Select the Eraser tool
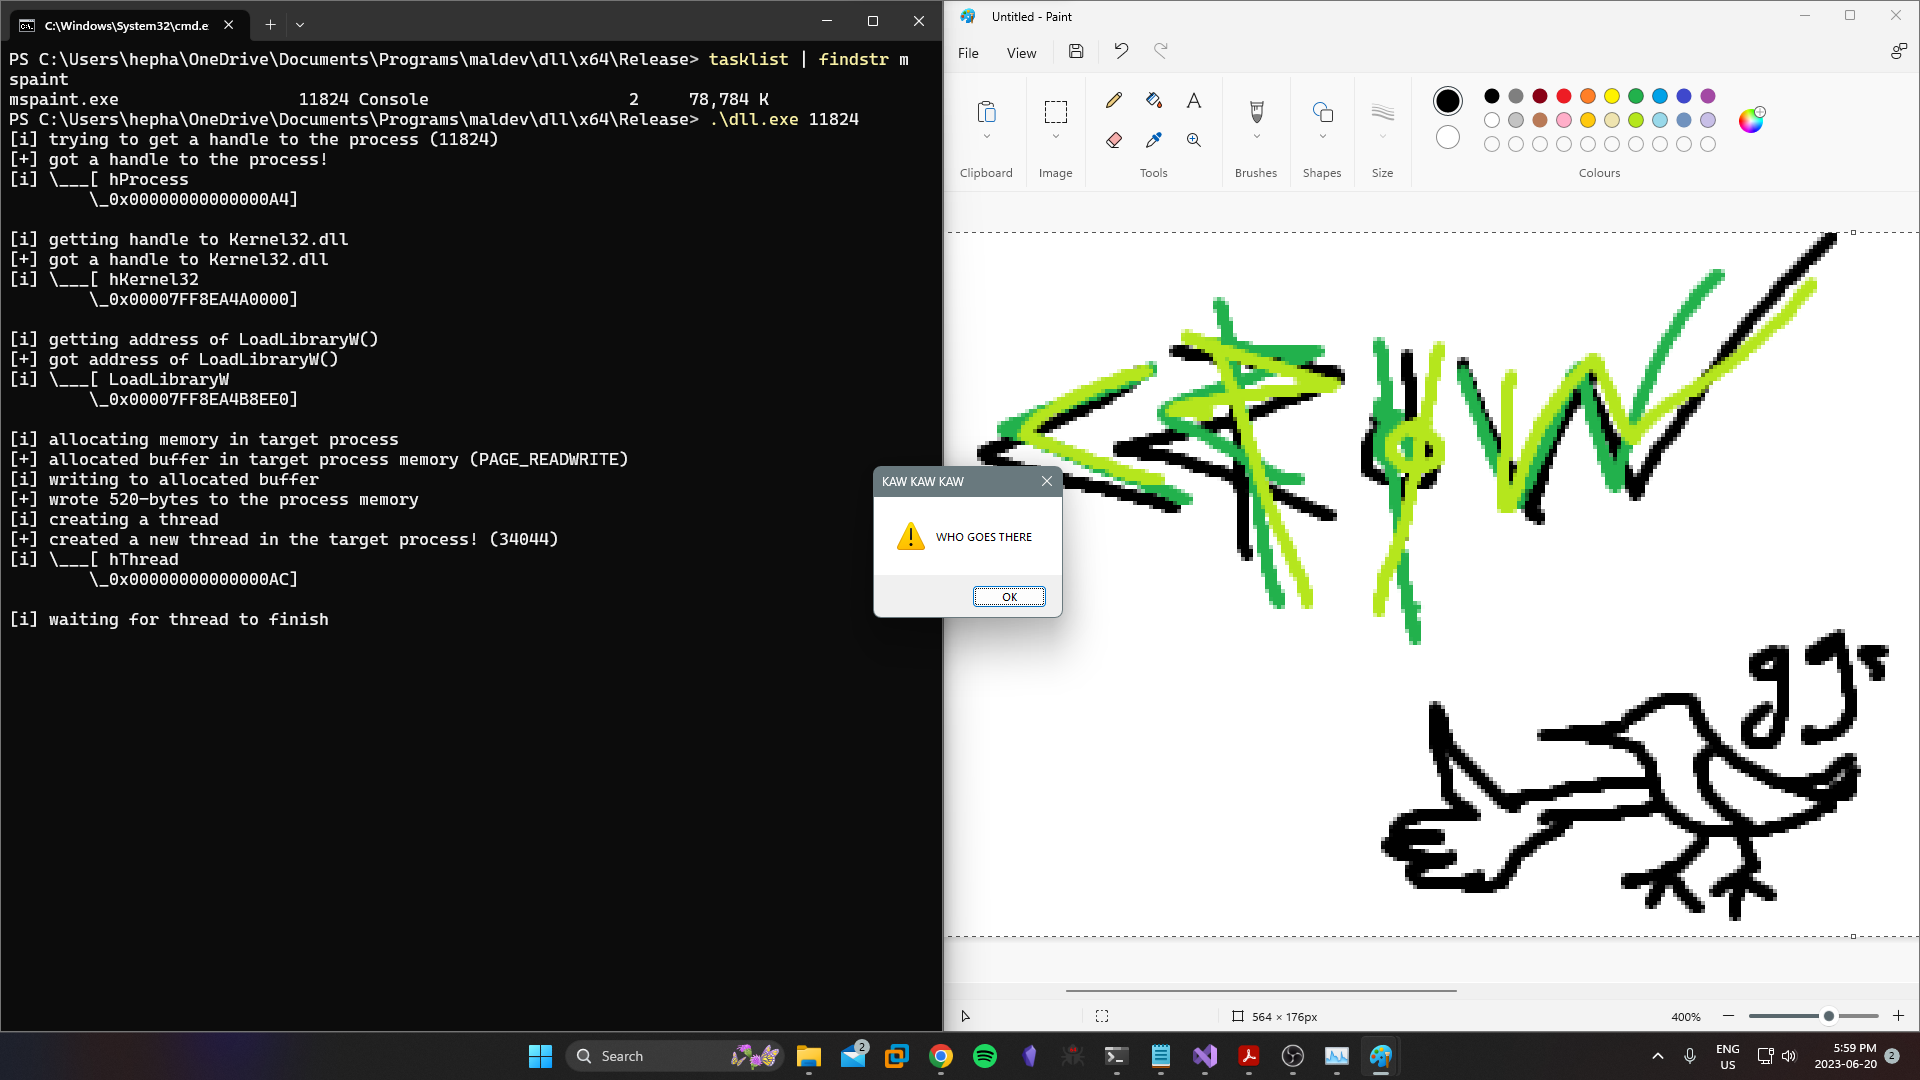The image size is (1920, 1080). tap(1114, 140)
